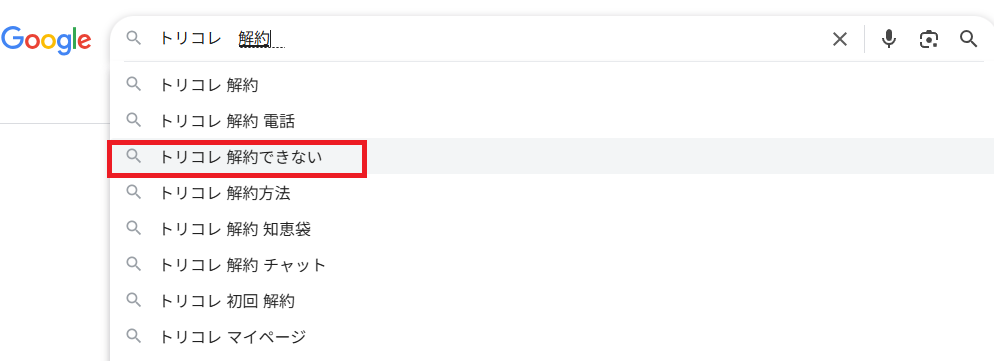Select suggestion トリコレ 初回 解約
The image size is (994, 361).
pyautogui.click(x=550, y=301)
